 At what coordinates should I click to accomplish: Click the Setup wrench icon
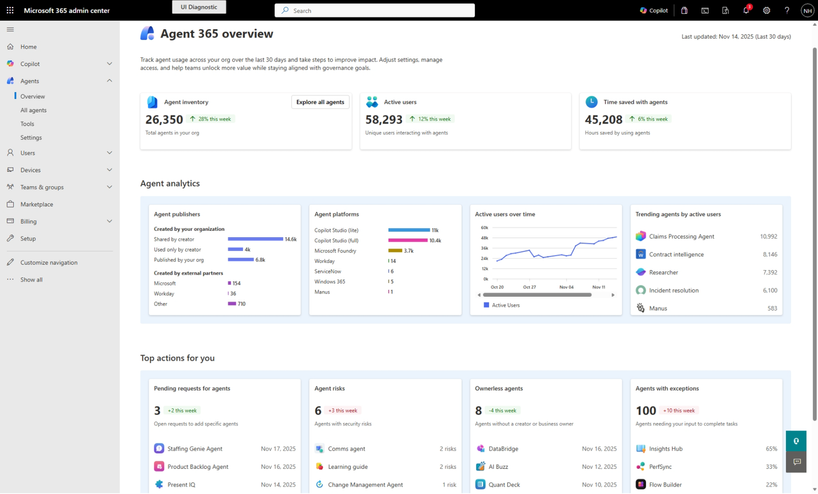coord(10,238)
